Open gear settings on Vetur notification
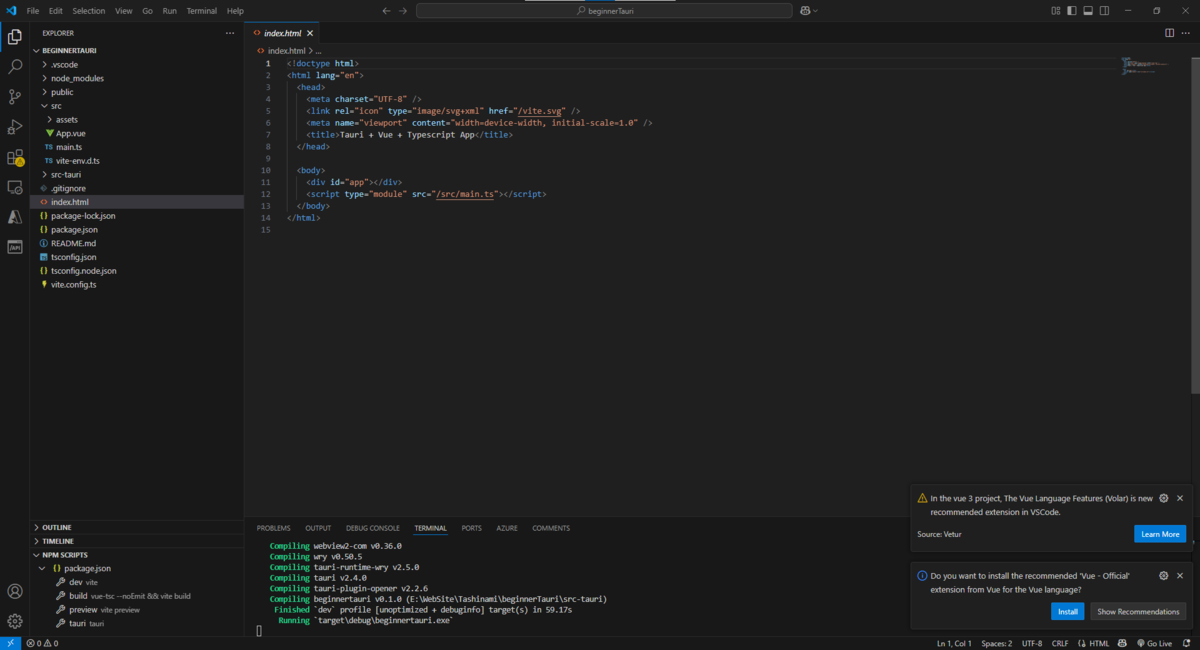 pos(1163,498)
